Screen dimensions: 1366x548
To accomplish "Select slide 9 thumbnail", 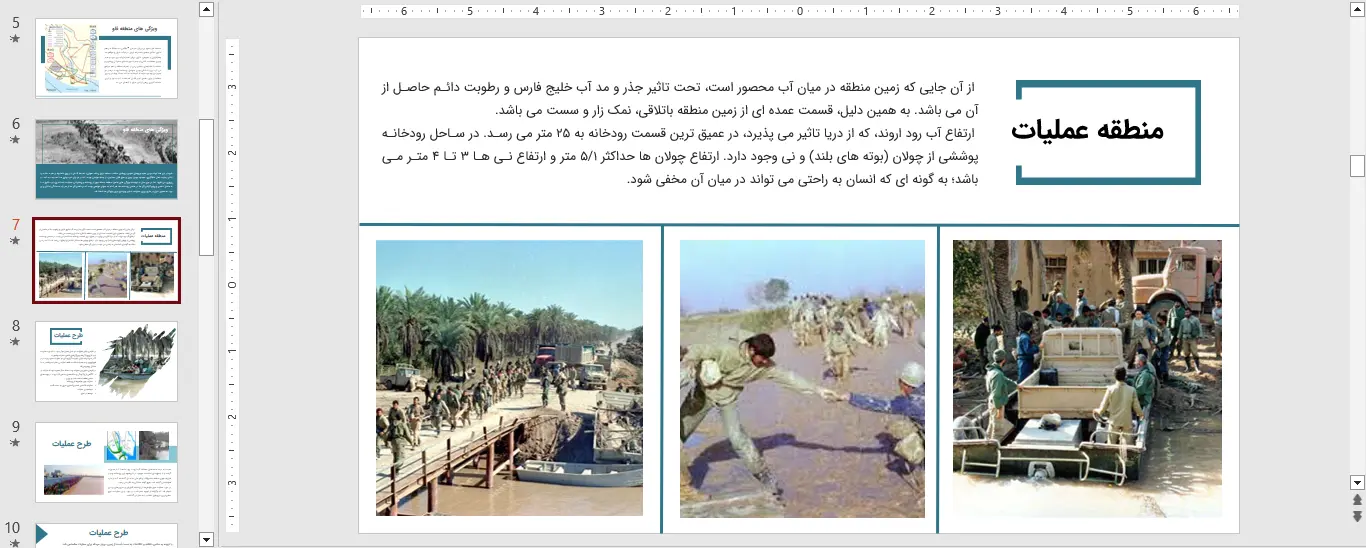I will tap(106, 462).
